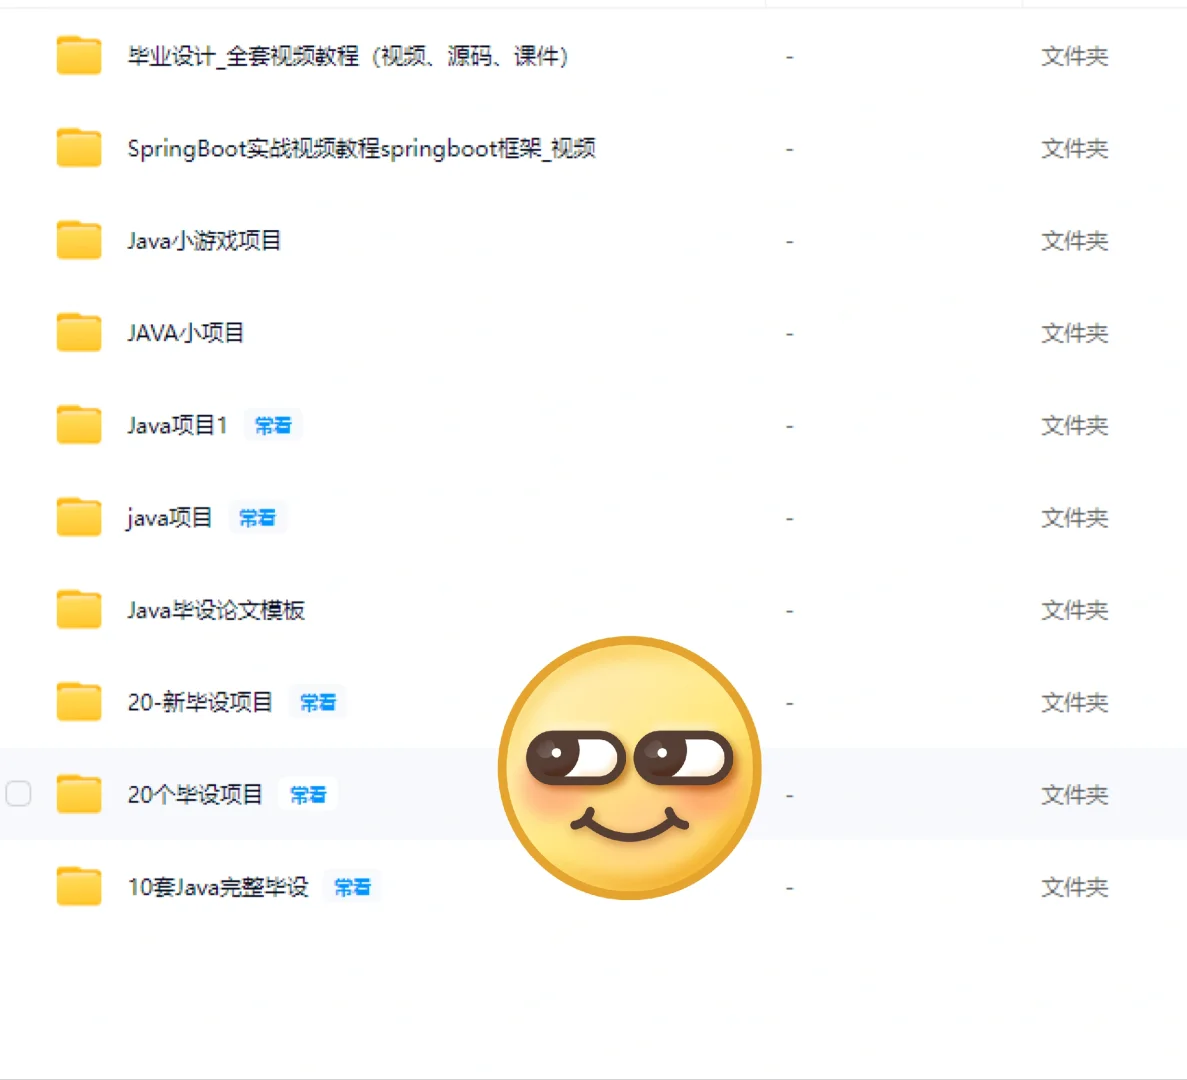
Task: Click the JAVA小项目 folder icon
Action: pyautogui.click(x=78, y=333)
